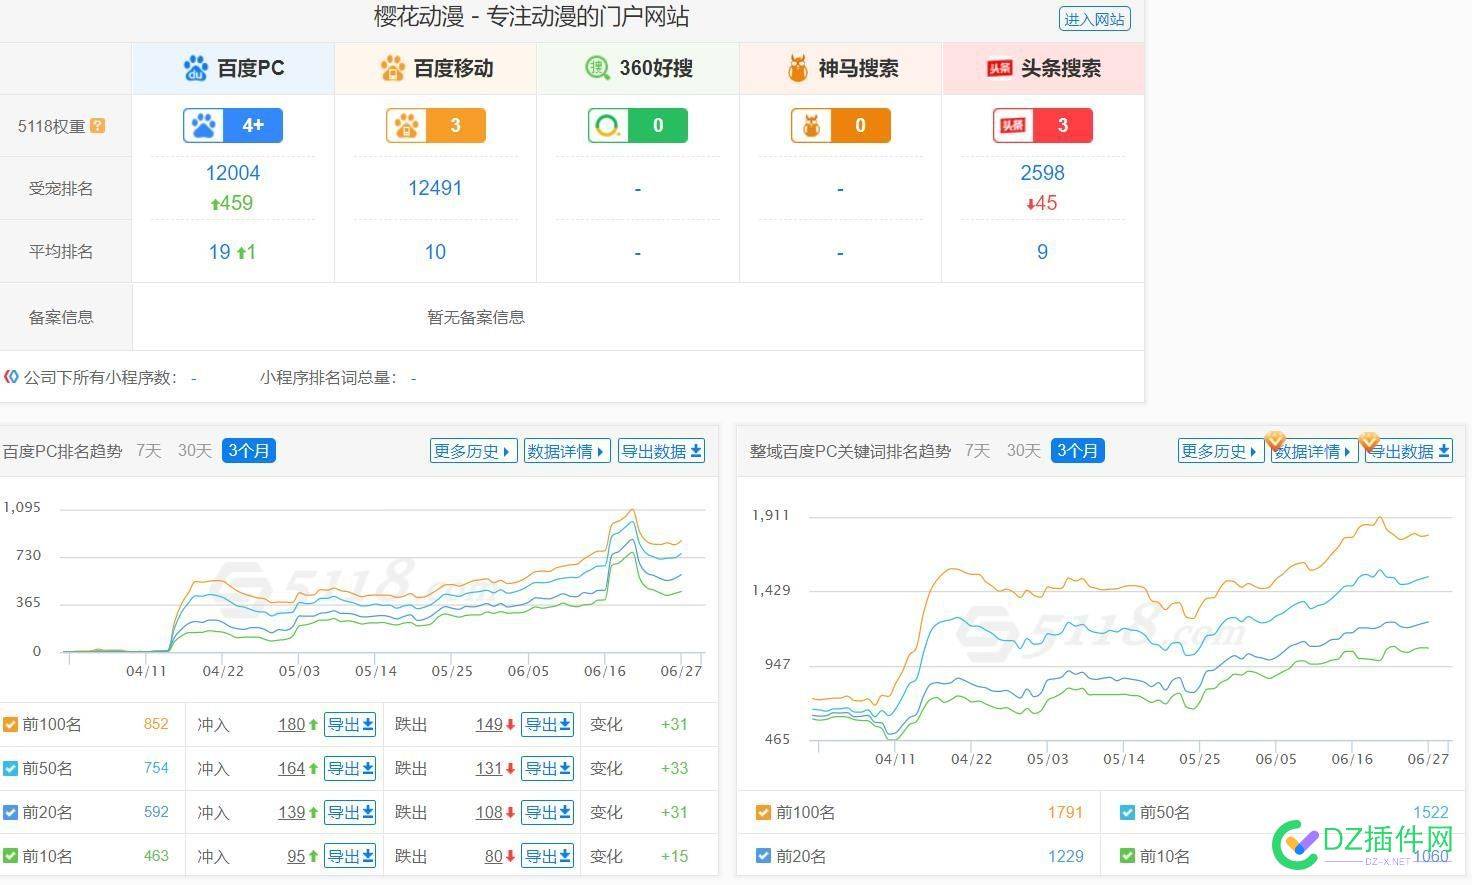
Task: Switch 百度PC排名趋势 chart to 7天
Action: [x=148, y=451]
